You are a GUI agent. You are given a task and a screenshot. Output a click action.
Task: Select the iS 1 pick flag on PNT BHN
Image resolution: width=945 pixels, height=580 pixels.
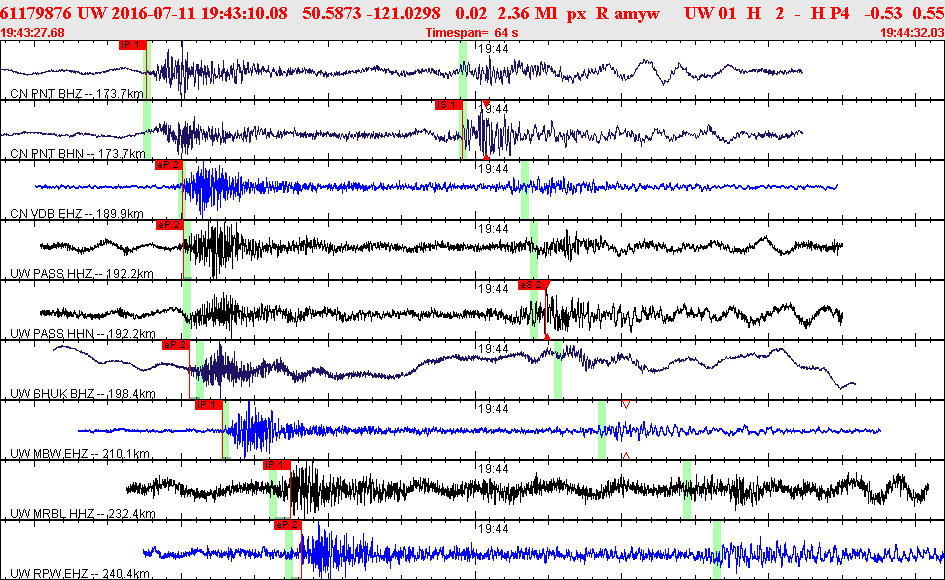click(448, 105)
